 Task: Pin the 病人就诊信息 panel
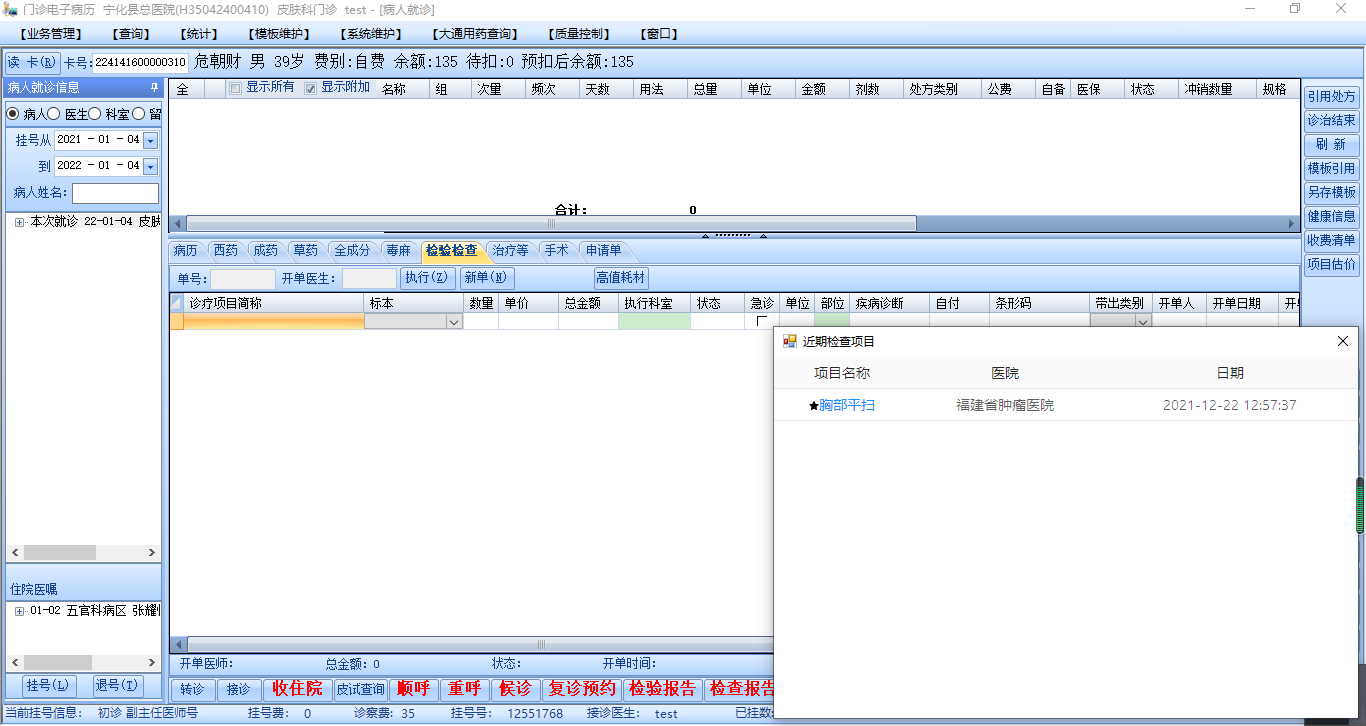[154, 87]
